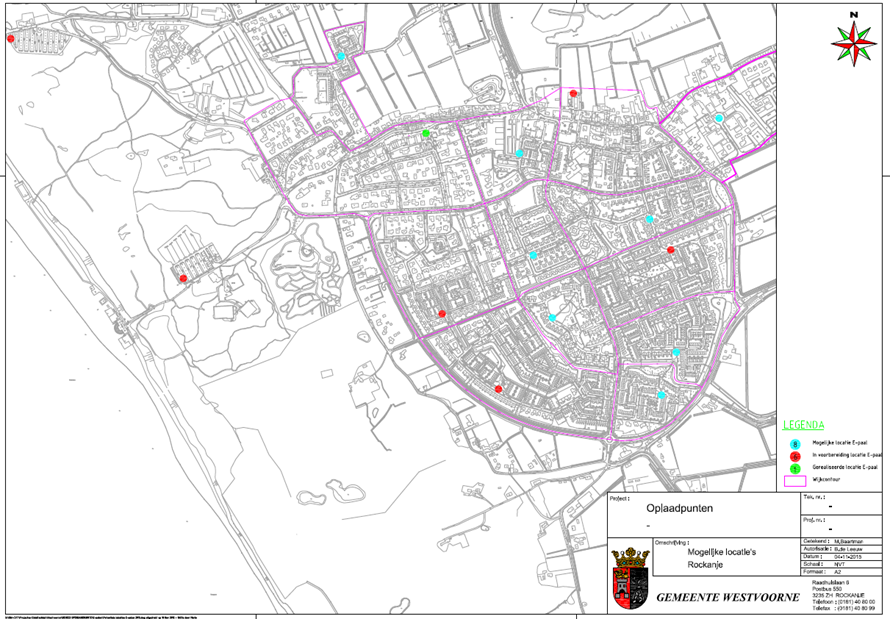
Task: Select the southernmost red marker on the map
Action: click(498, 389)
